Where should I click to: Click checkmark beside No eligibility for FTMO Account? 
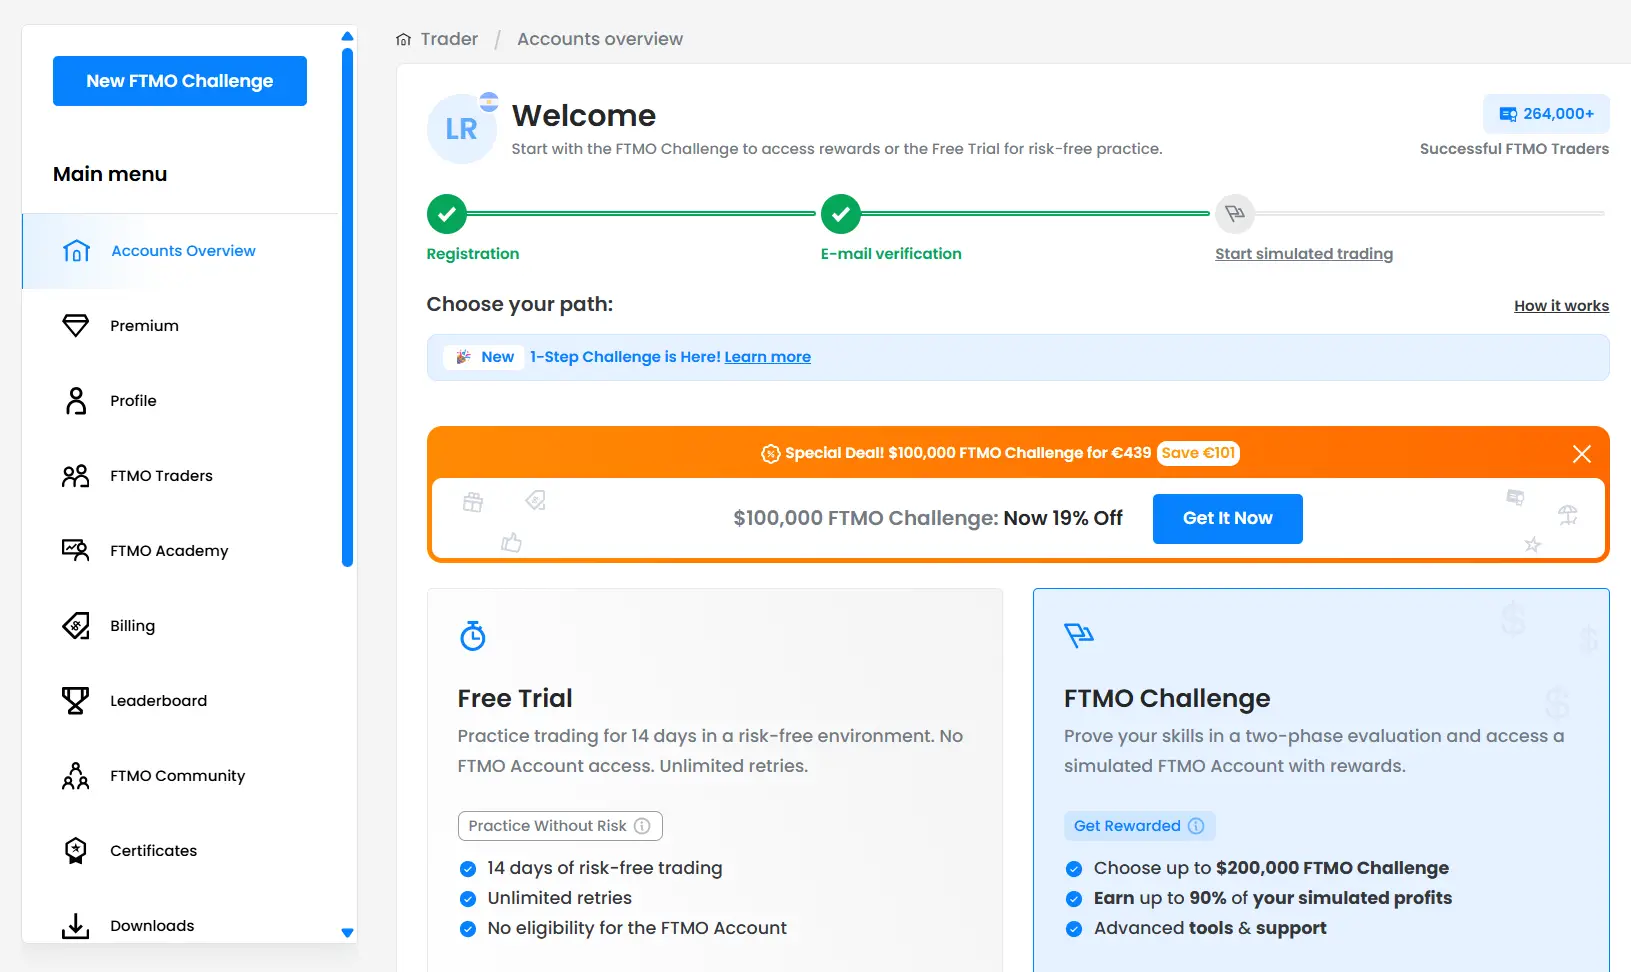click(467, 929)
